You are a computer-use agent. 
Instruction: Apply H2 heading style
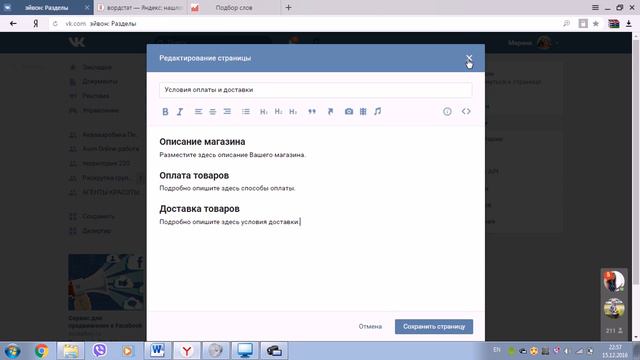pyautogui.click(x=278, y=111)
